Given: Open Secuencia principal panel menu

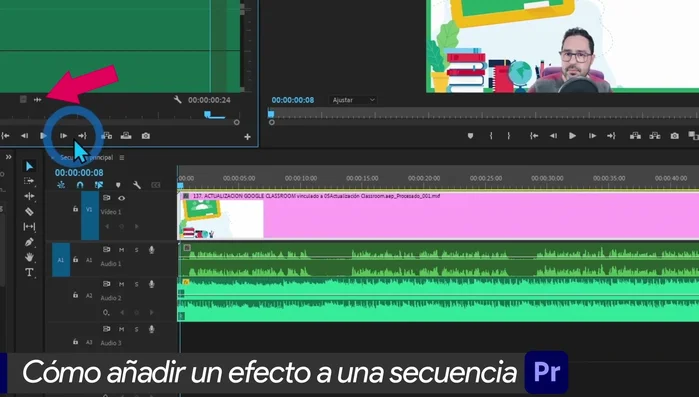Looking at the screenshot, I should pos(122,158).
